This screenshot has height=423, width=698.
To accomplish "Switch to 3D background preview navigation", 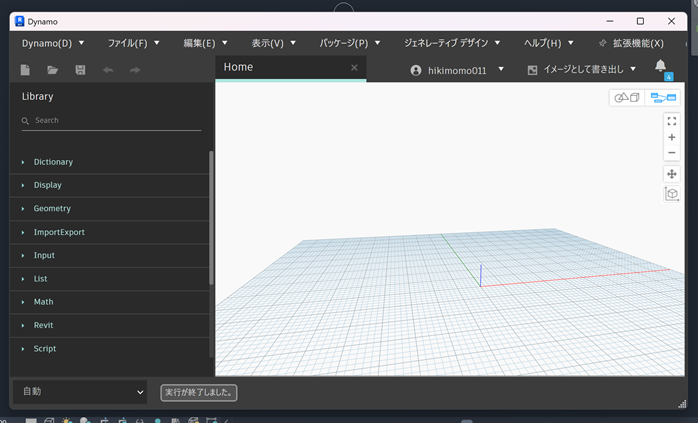I will coord(627,97).
